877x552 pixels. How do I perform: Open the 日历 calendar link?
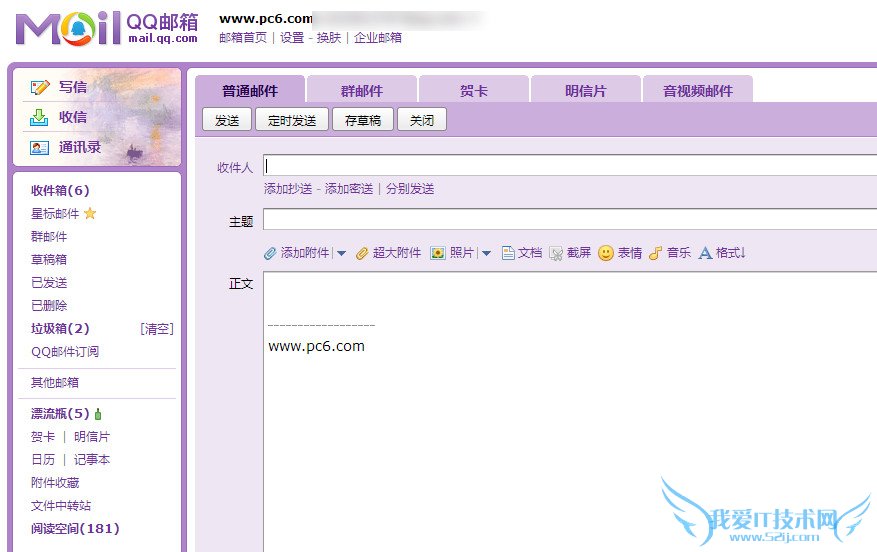click(x=43, y=460)
